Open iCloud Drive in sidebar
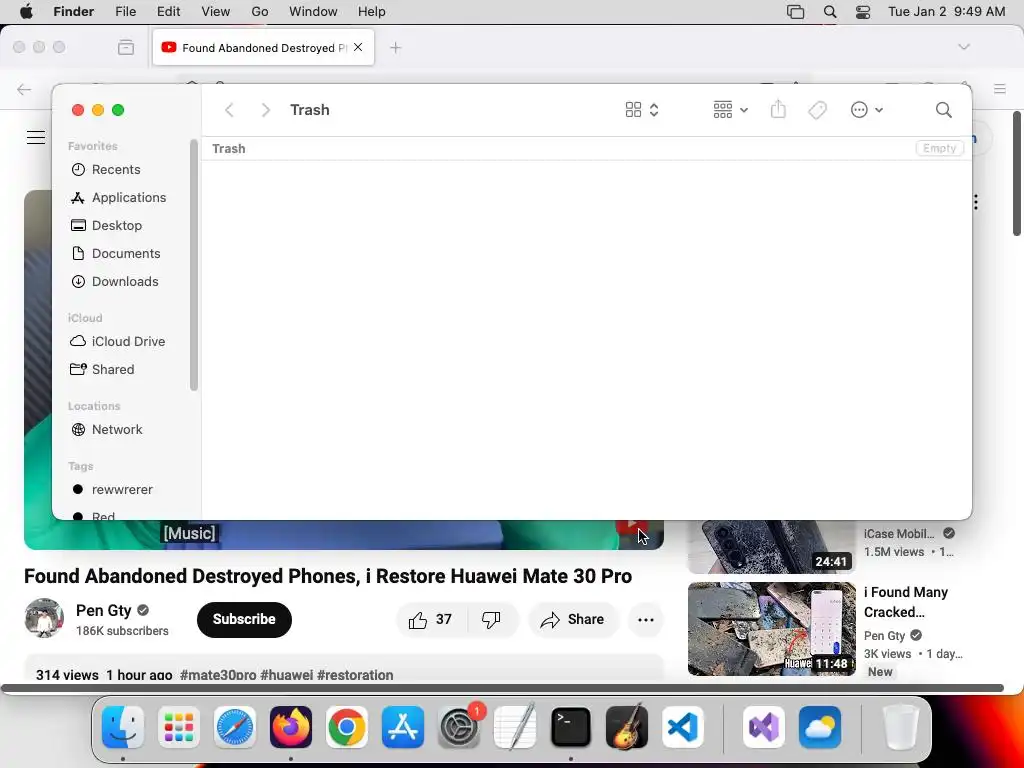1024x768 pixels. pyautogui.click(x=128, y=342)
